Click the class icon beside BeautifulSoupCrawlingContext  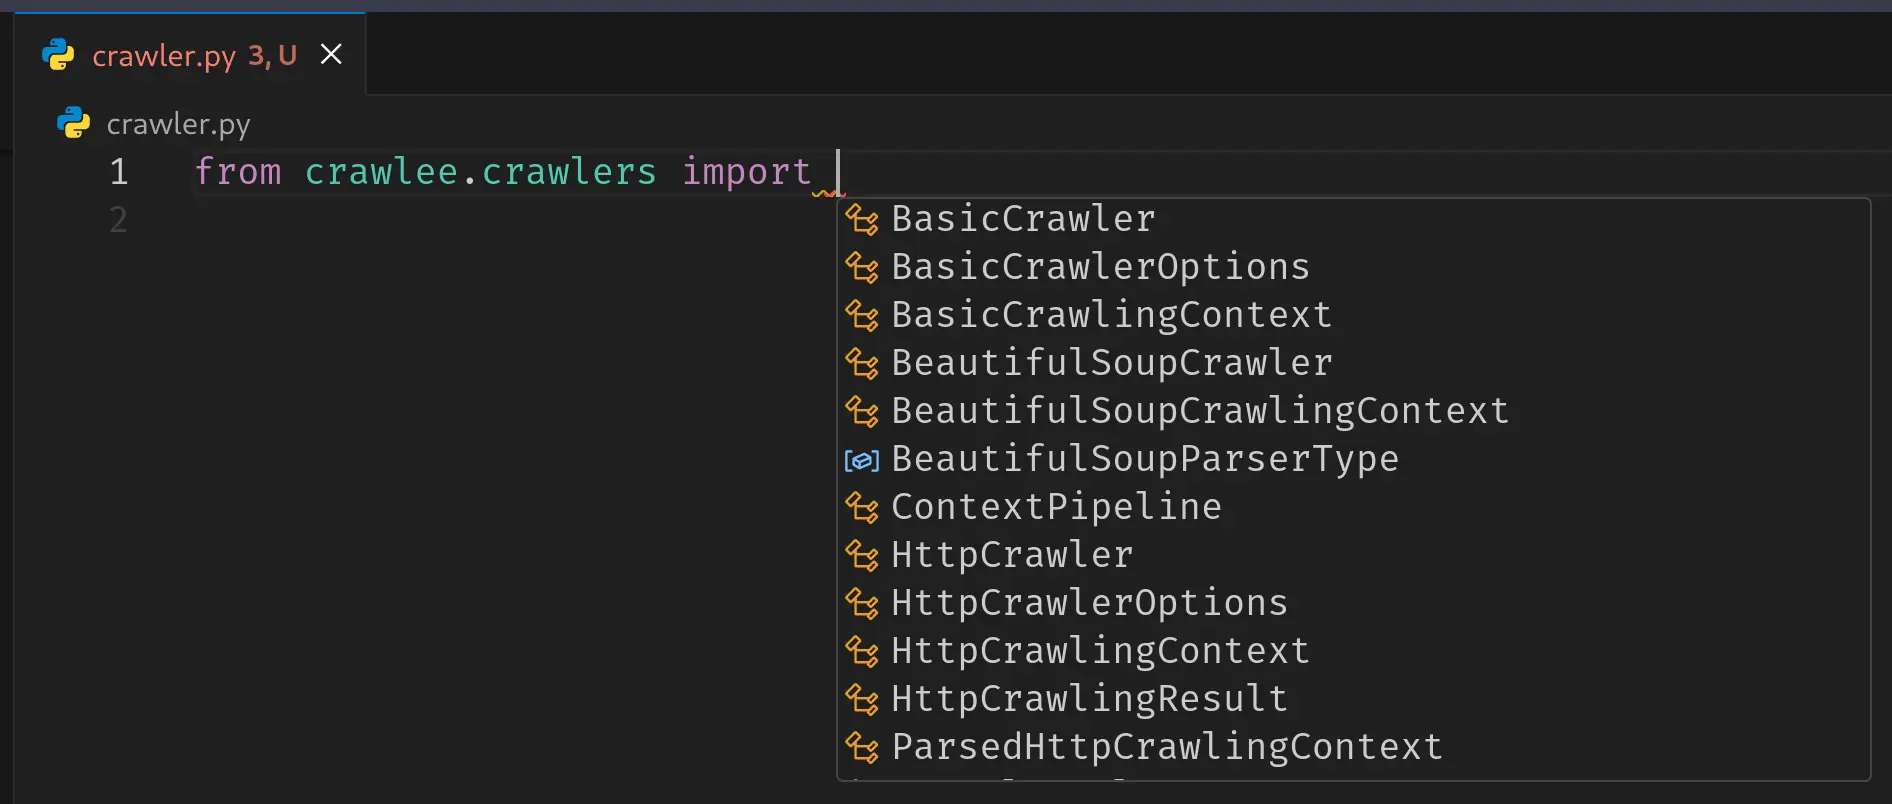[862, 411]
